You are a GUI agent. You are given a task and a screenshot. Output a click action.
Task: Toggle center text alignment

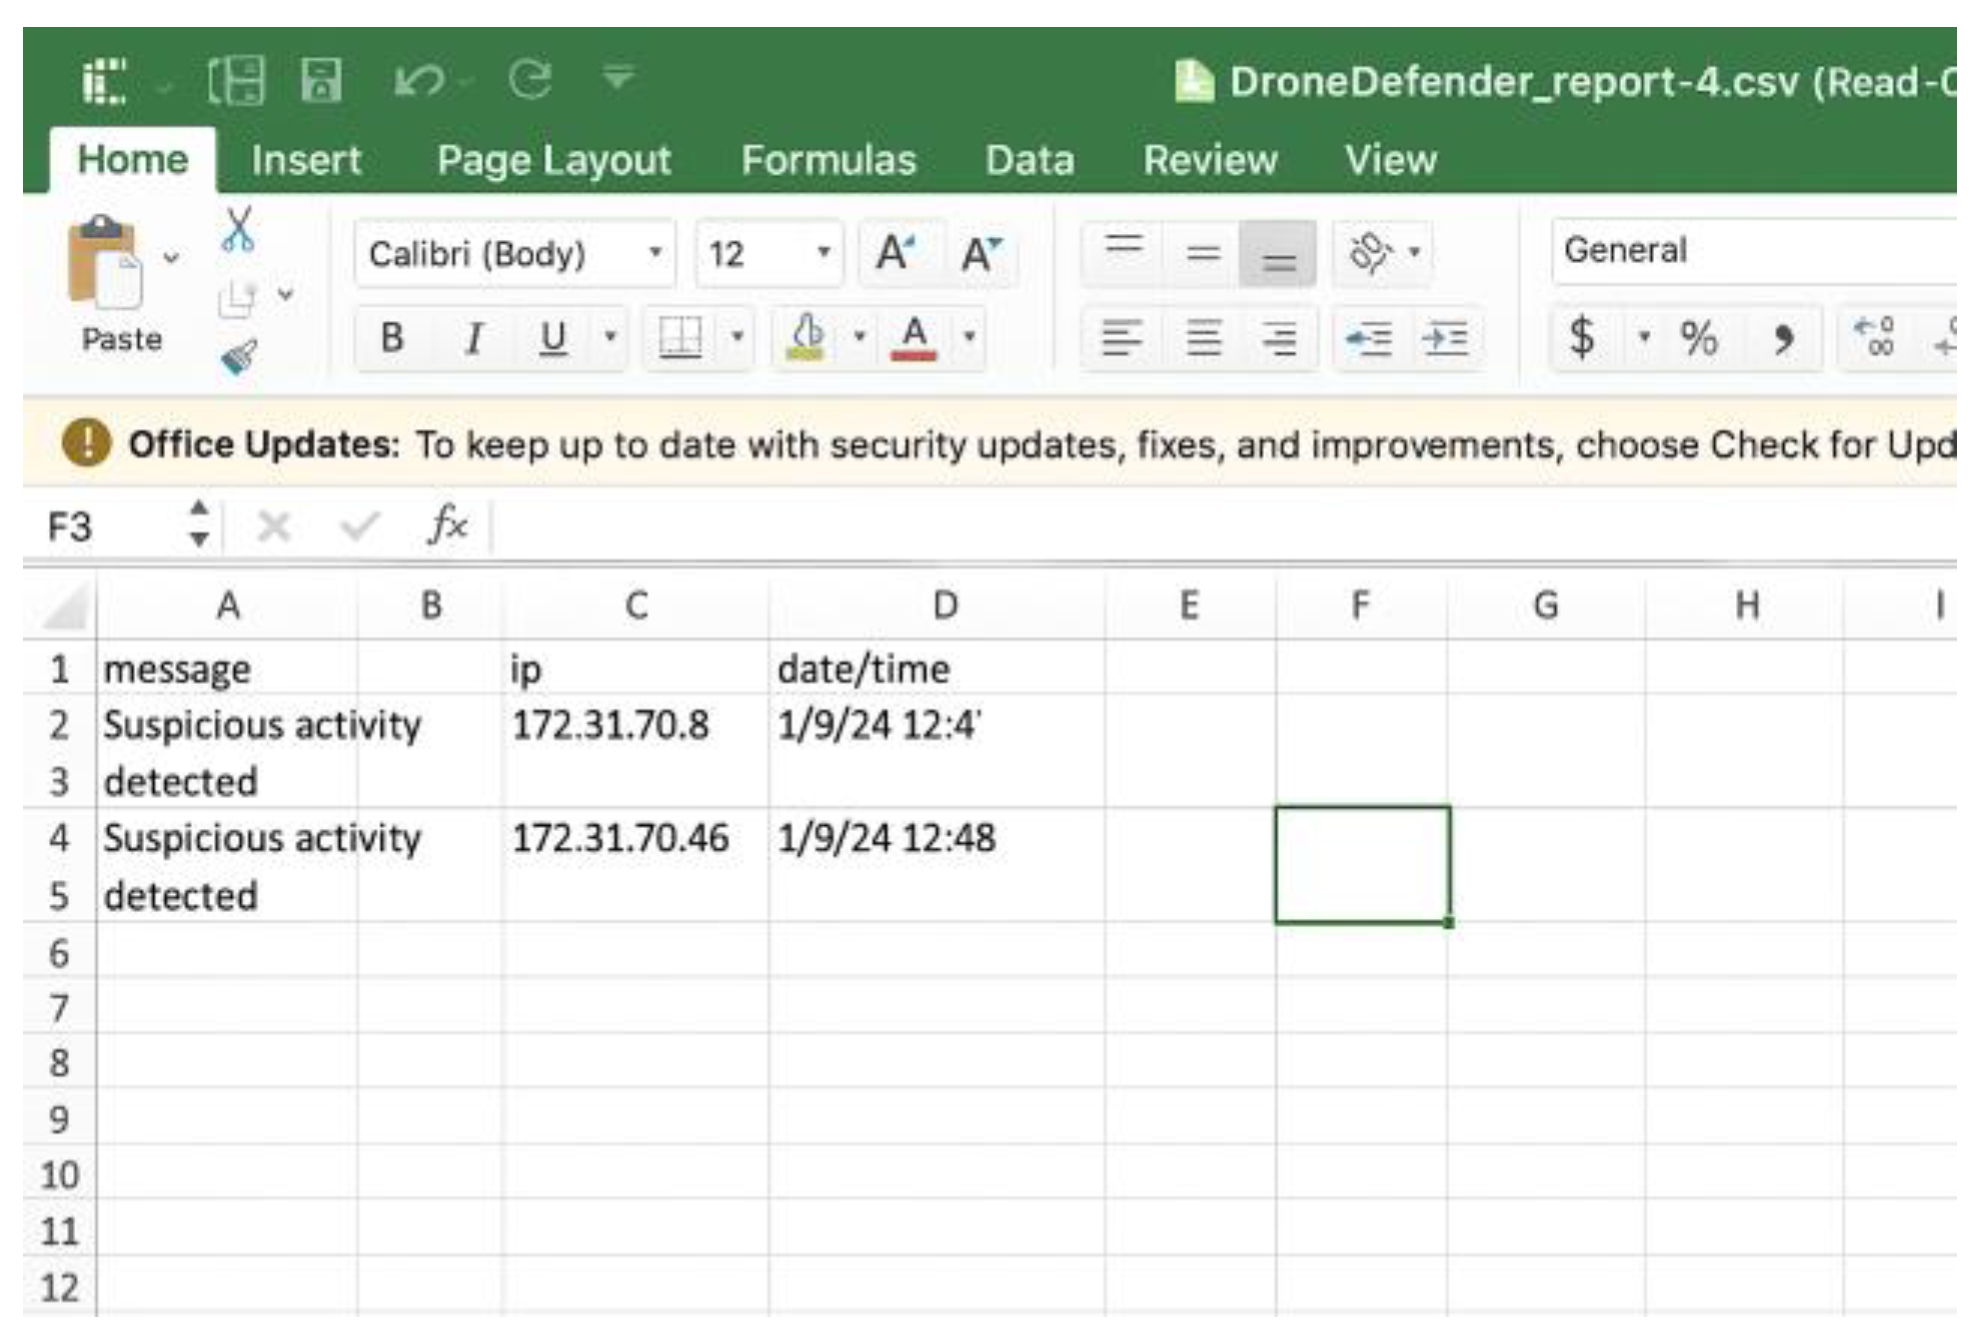[1203, 338]
